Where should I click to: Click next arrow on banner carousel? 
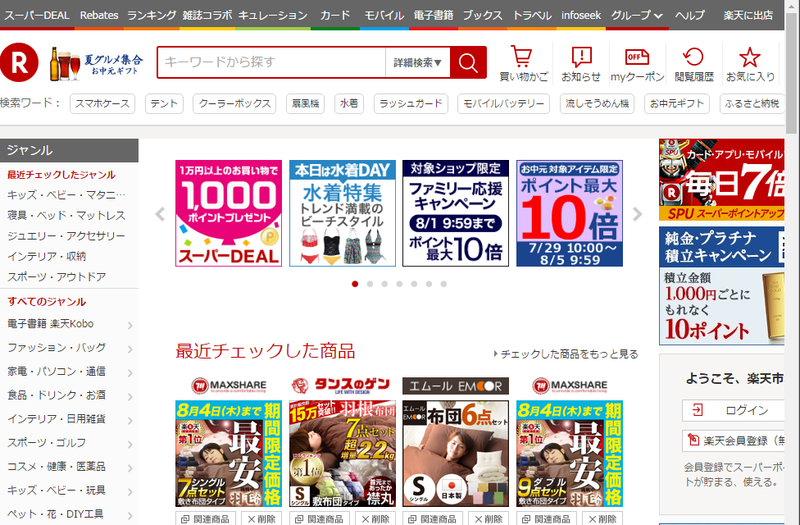click(637, 214)
